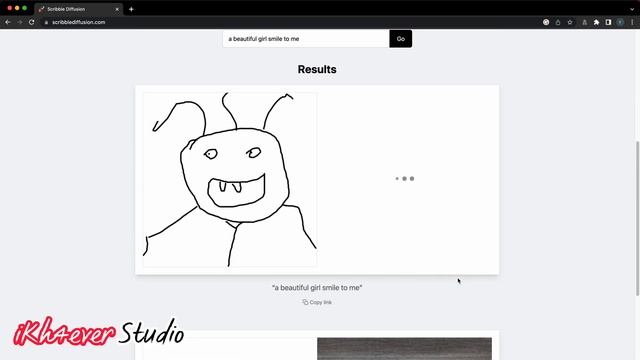This screenshot has height=360, width=640.
Task: Click the Results heading
Action: [317, 69]
